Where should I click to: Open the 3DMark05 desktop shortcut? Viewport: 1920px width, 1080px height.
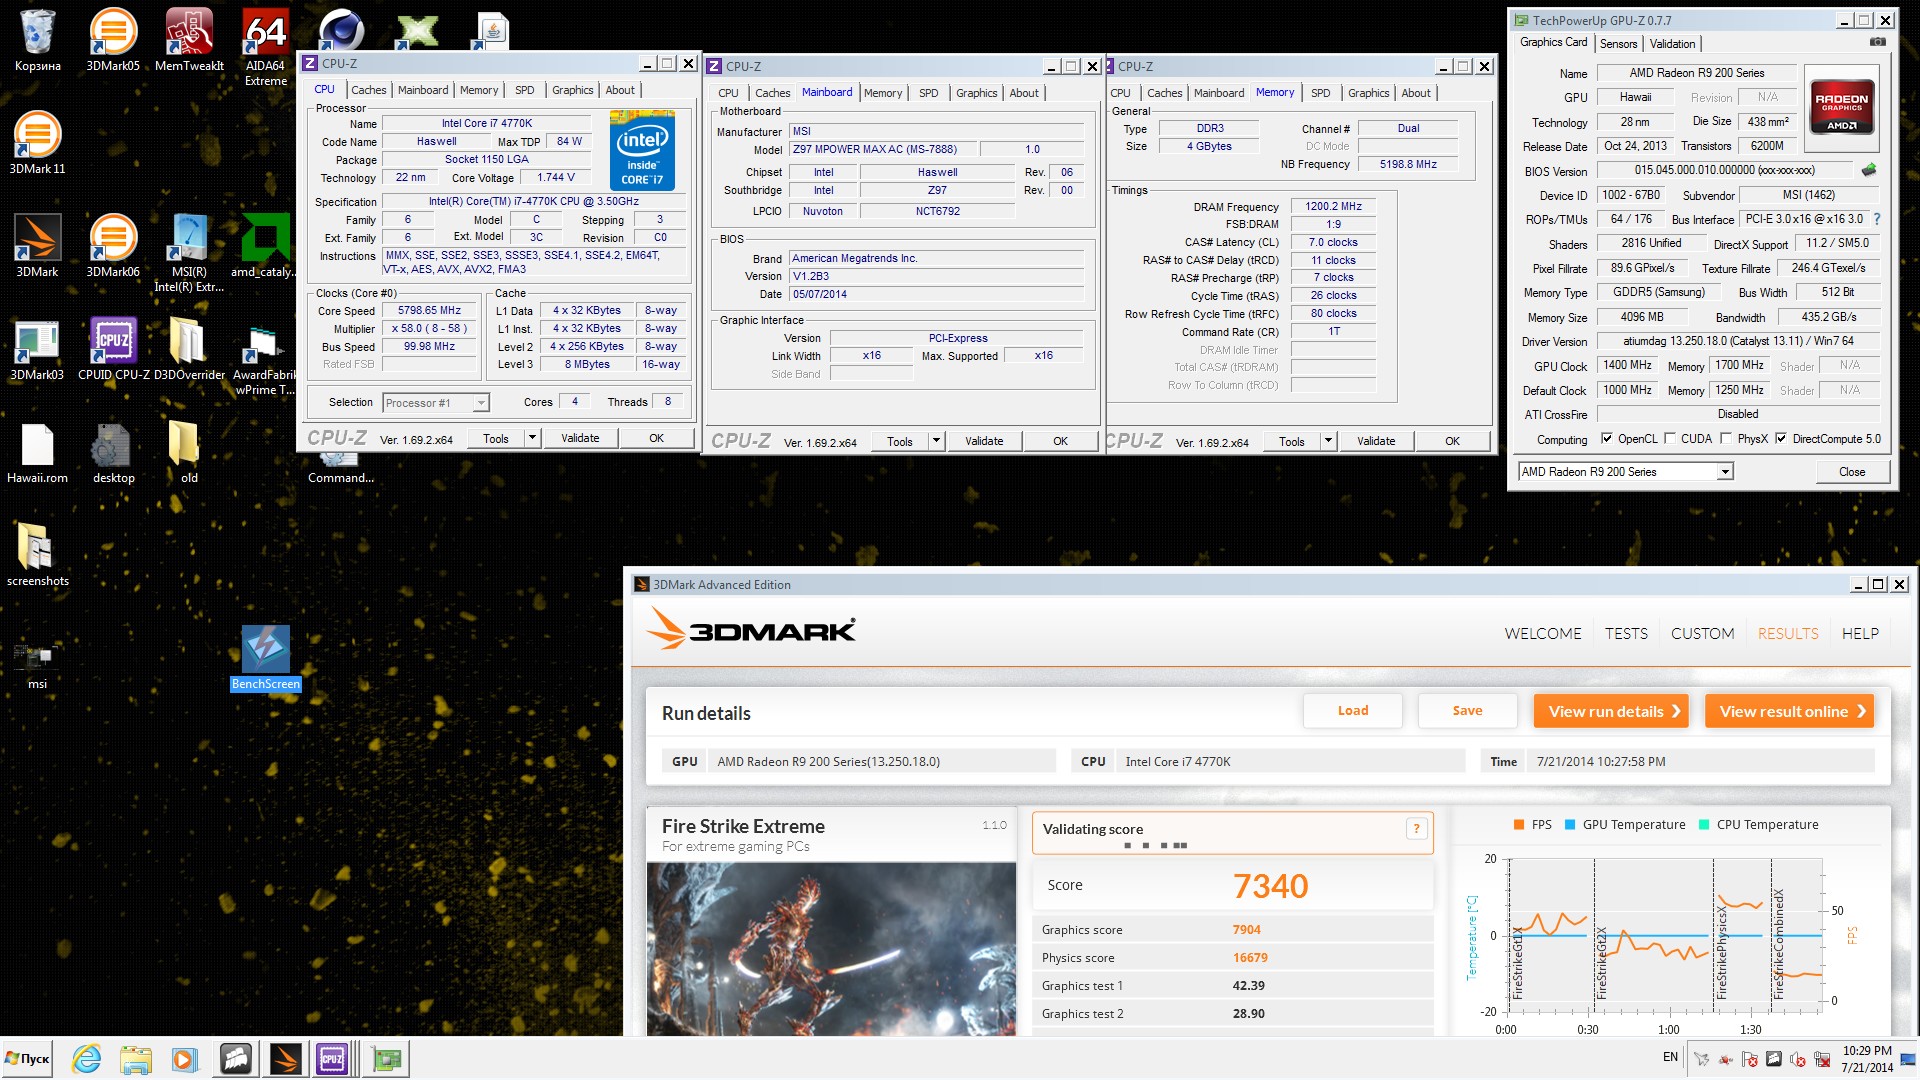tap(113, 40)
